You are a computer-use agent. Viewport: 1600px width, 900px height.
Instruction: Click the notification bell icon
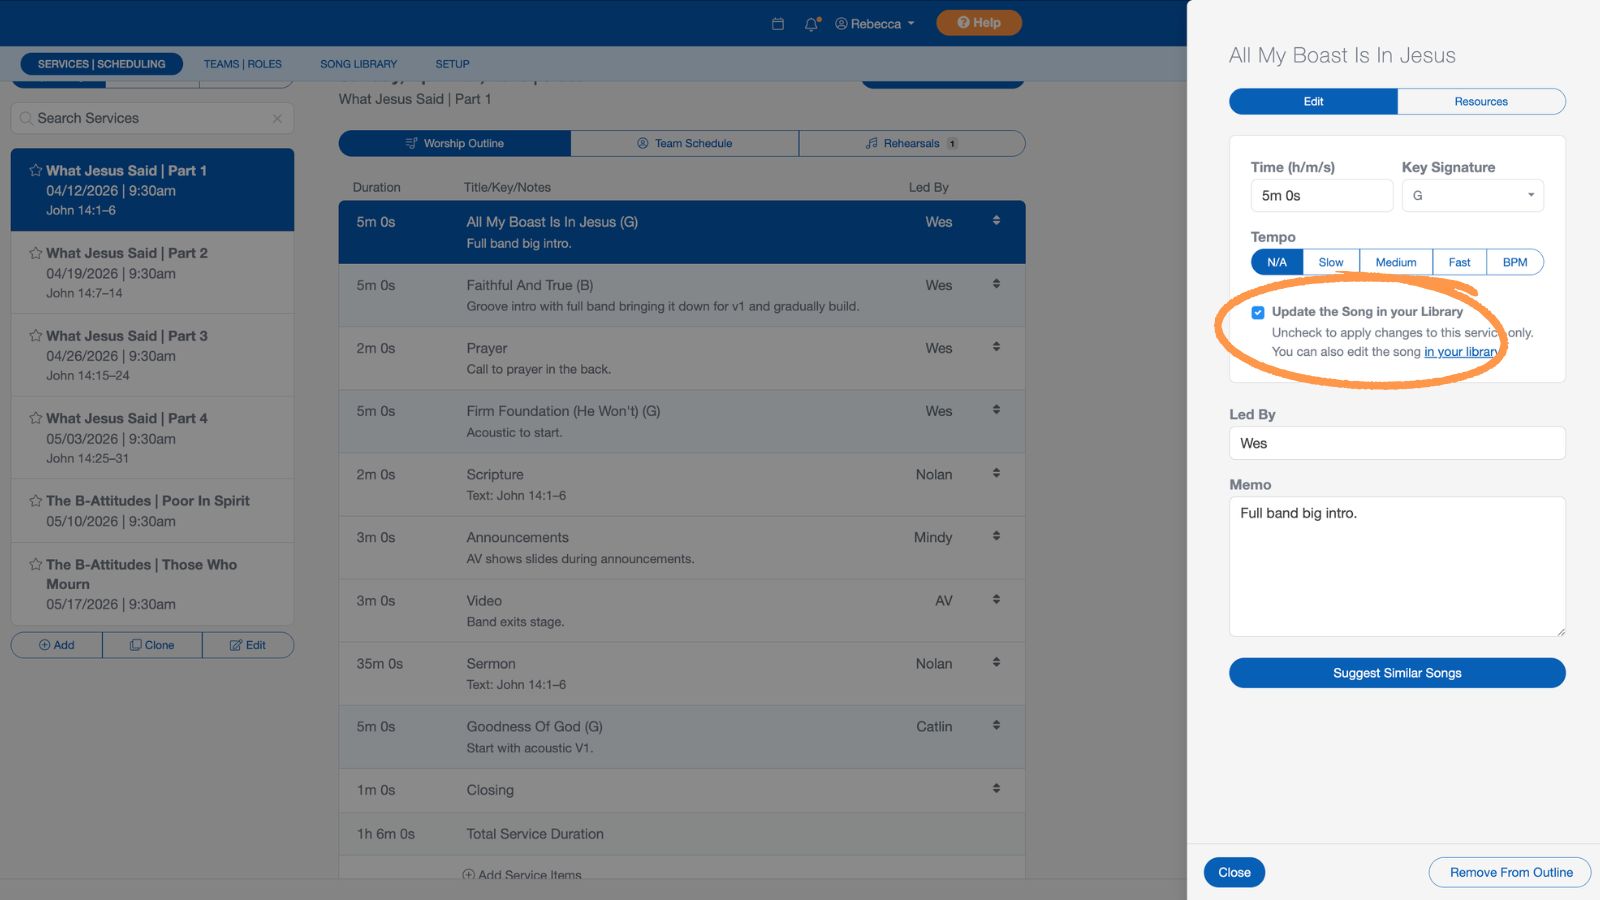pos(811,24)
